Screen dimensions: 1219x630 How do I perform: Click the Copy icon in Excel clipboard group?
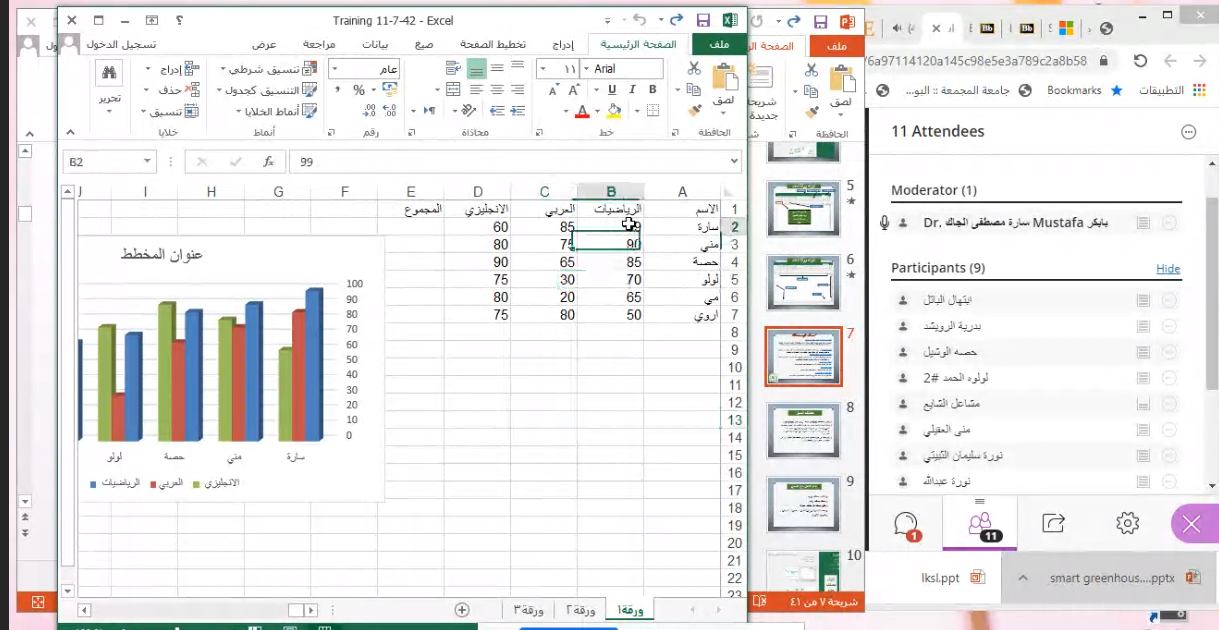pyautogui.click(x=694, y=90)
